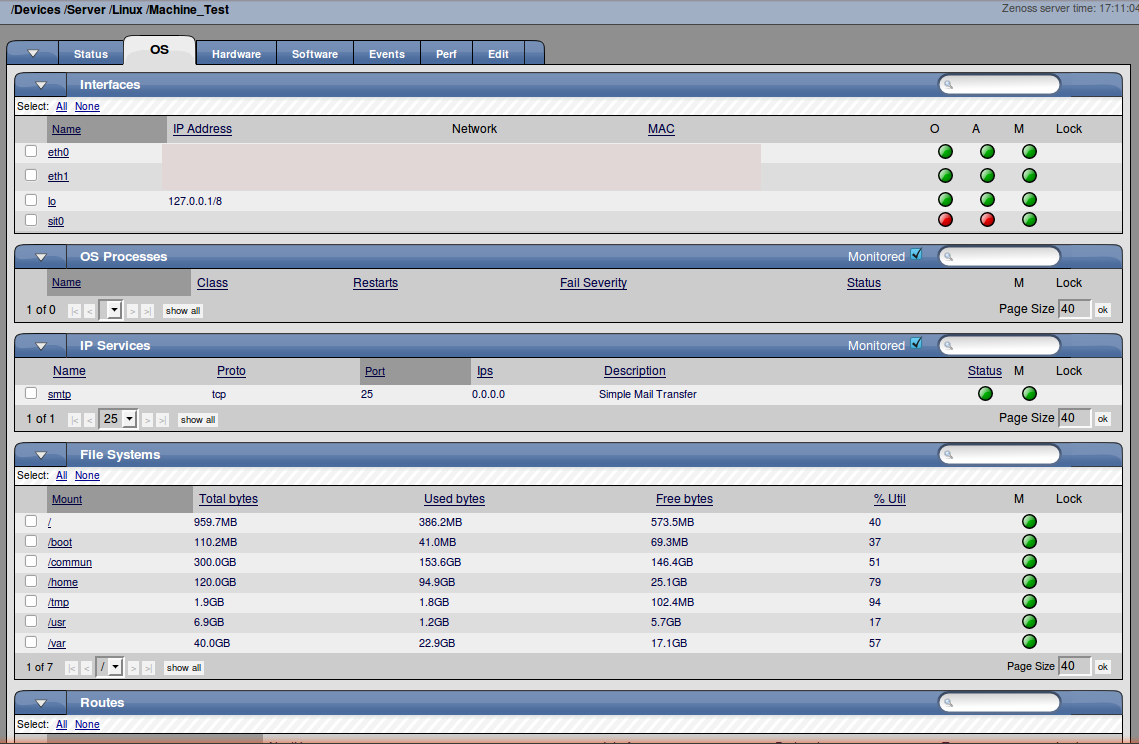Click last page arrow in OS Processes pager
The width and height of the screenshot is (1139, 744).
click(x=148, y=311)
